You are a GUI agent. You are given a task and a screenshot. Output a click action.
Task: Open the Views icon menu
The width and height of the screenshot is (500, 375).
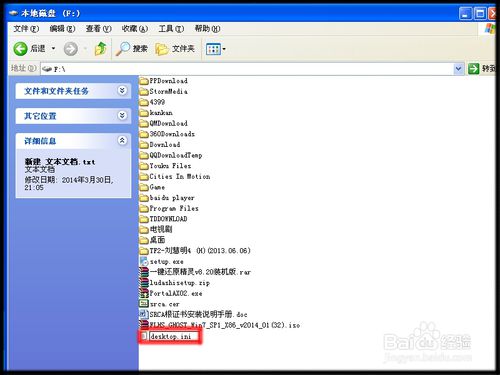coord(216,49)
